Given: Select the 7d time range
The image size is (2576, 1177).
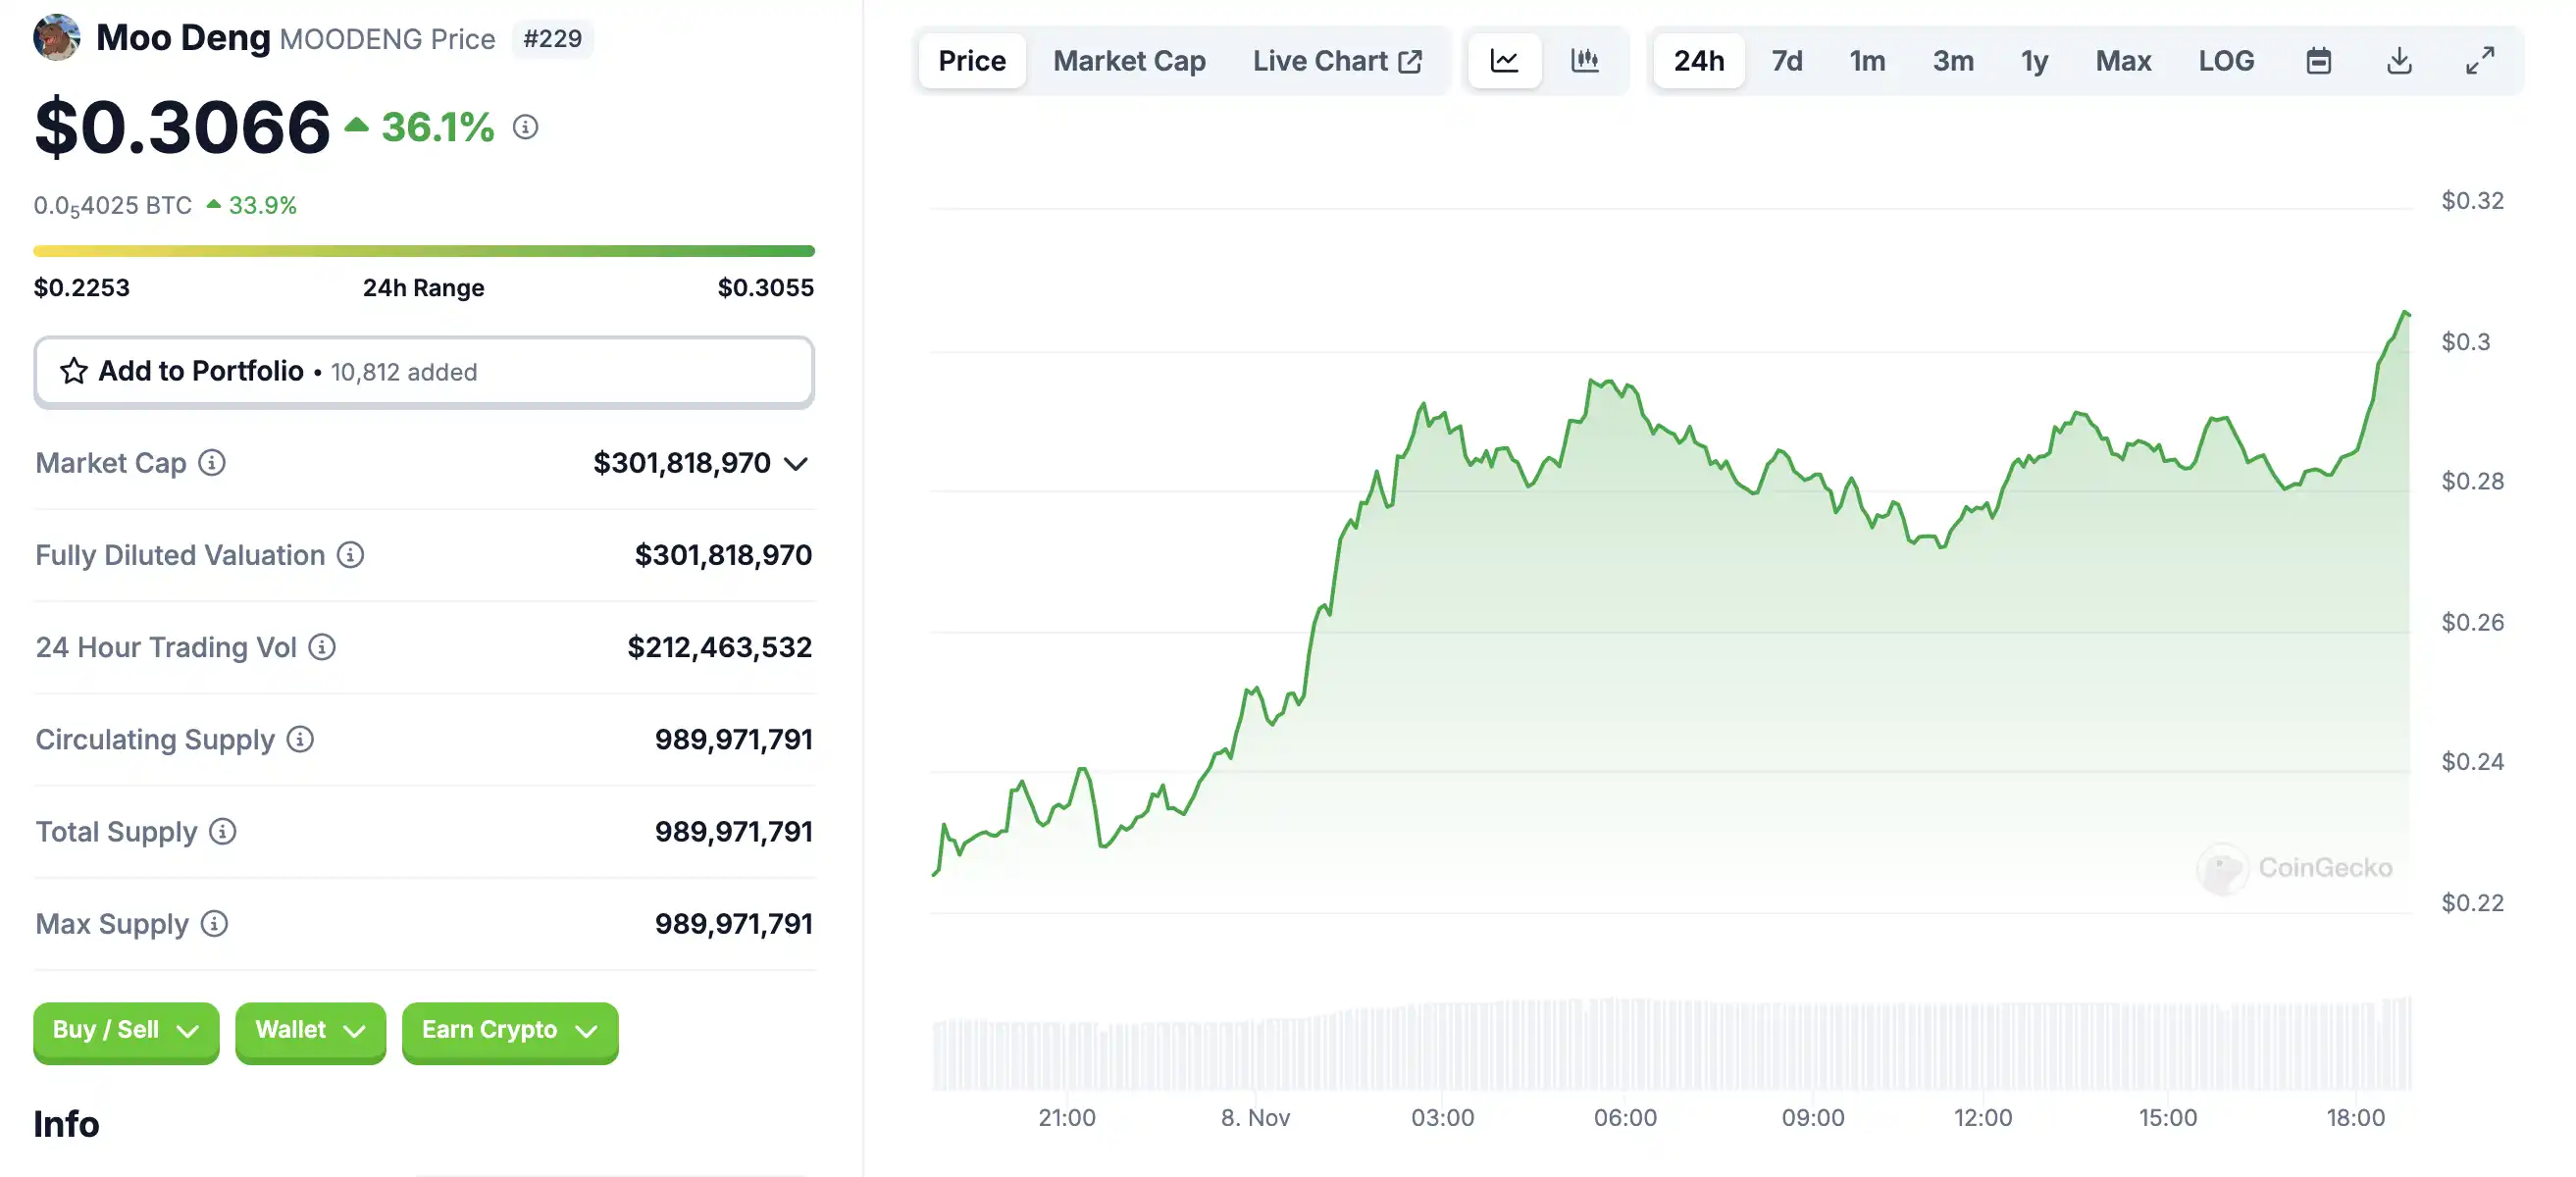Looking at the screenshot, I should click(1786, 61).
